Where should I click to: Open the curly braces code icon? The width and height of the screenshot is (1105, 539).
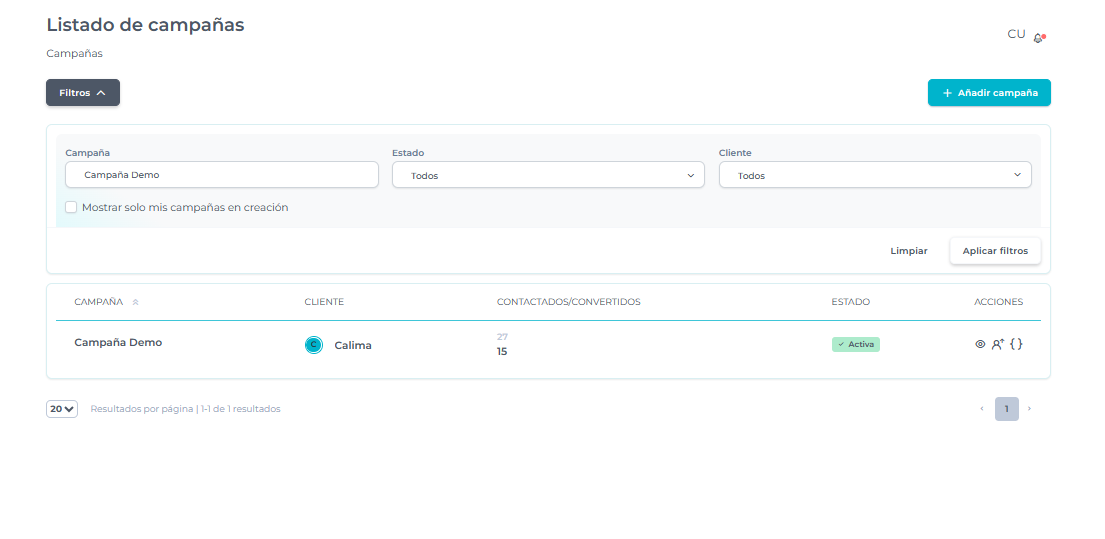tap(1016, 344)
